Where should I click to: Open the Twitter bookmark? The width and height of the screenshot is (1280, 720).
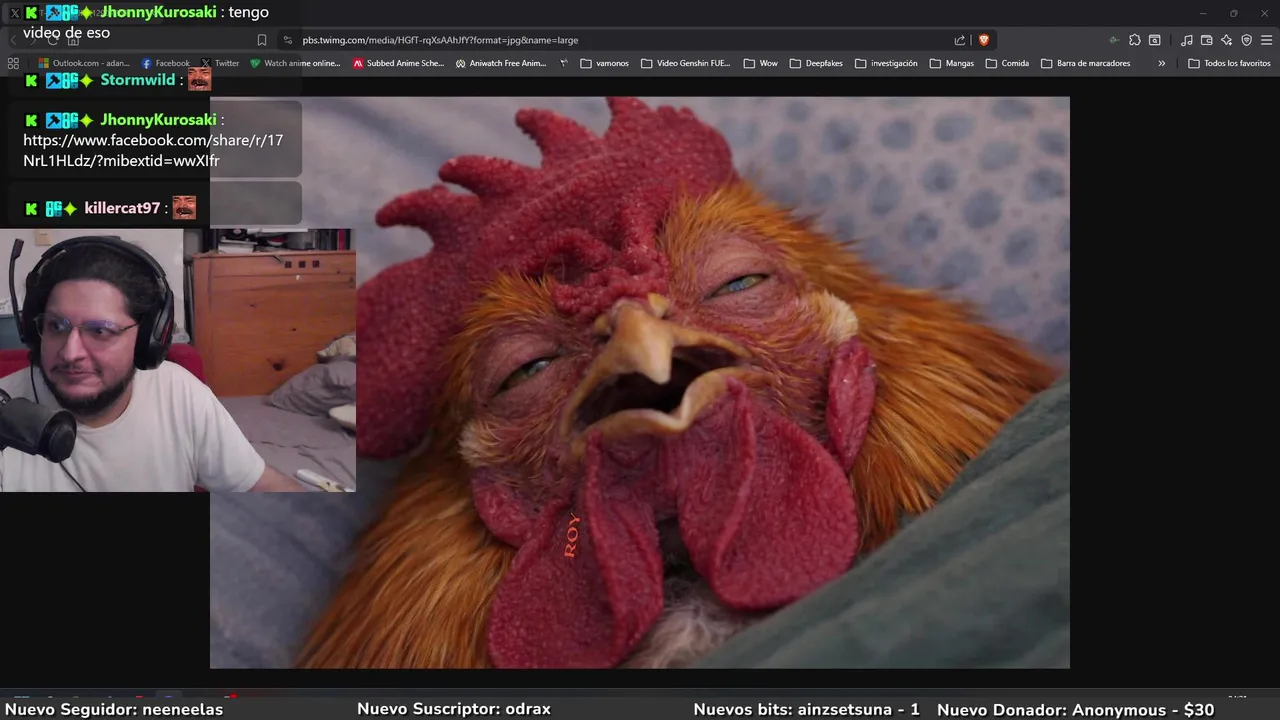220,63
